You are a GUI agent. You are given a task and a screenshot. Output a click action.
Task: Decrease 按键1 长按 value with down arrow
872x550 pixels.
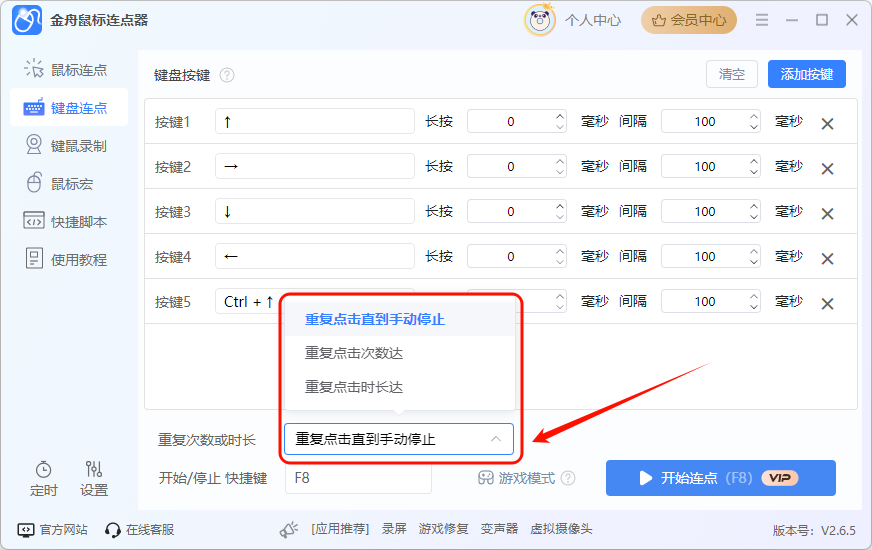[x=559, y=127]
